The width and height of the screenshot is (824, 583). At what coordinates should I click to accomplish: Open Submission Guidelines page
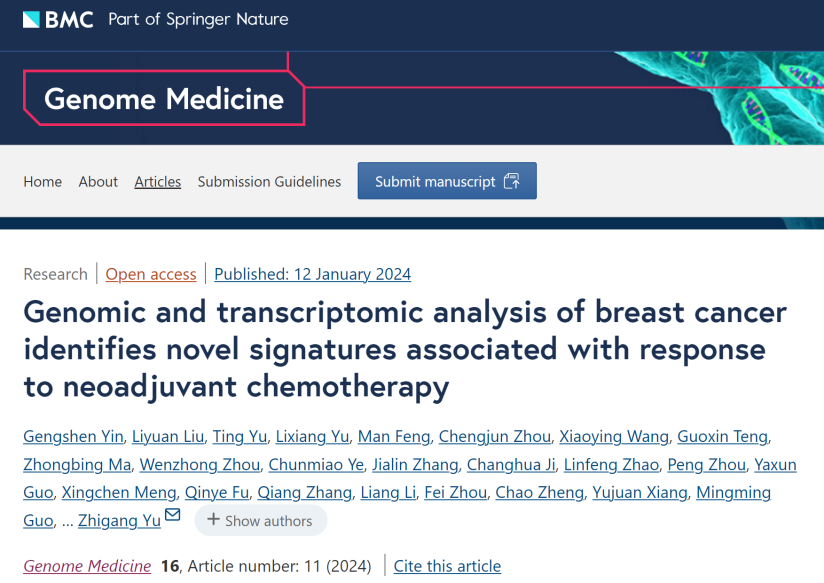pyautogui.click(x=269, y=181)
